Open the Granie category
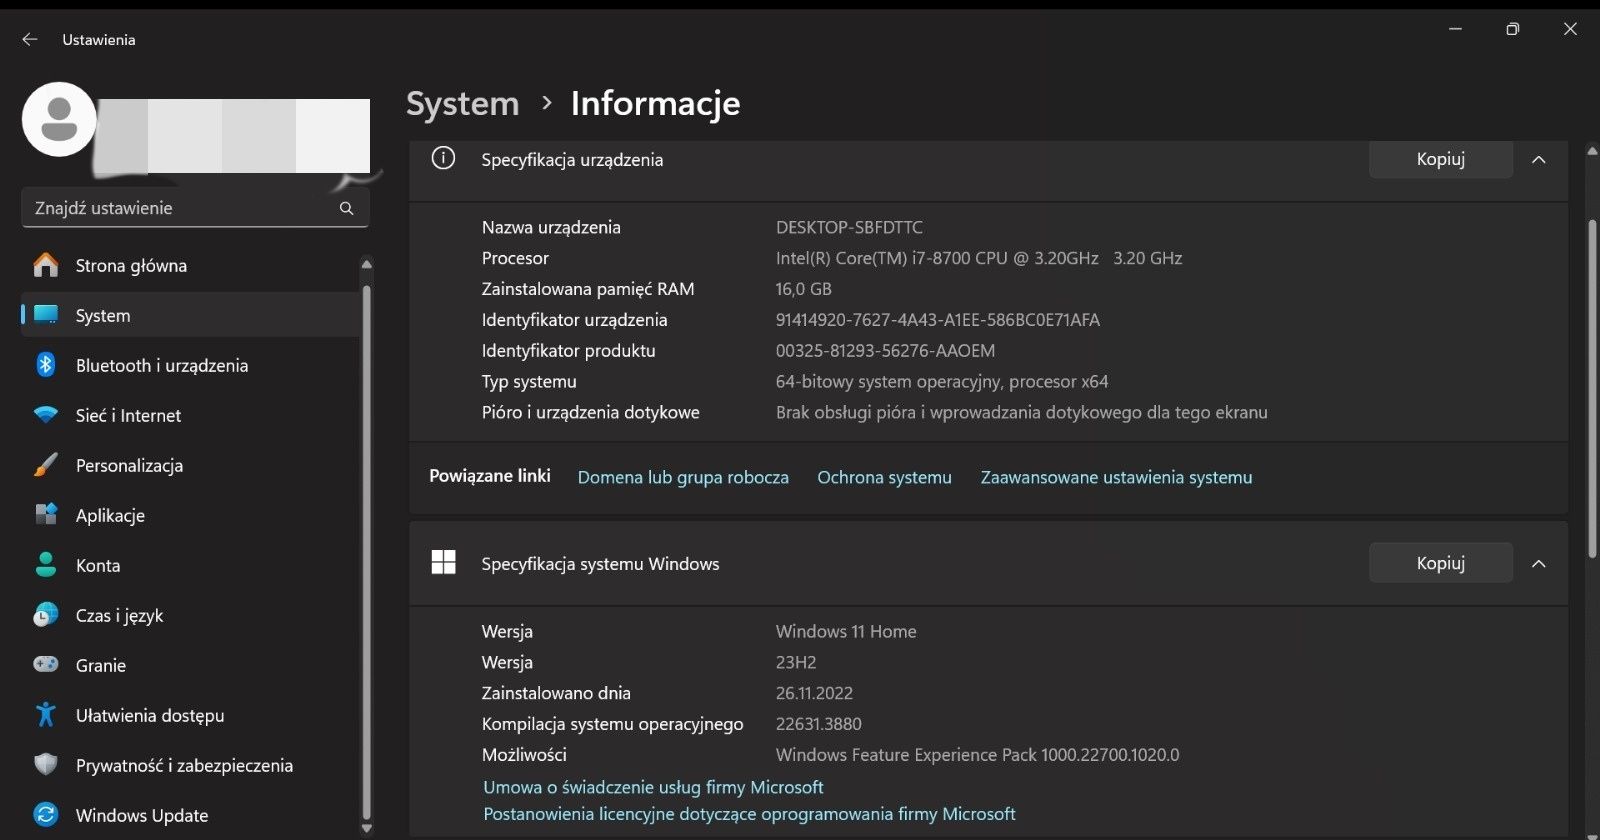 click(190, 665)
